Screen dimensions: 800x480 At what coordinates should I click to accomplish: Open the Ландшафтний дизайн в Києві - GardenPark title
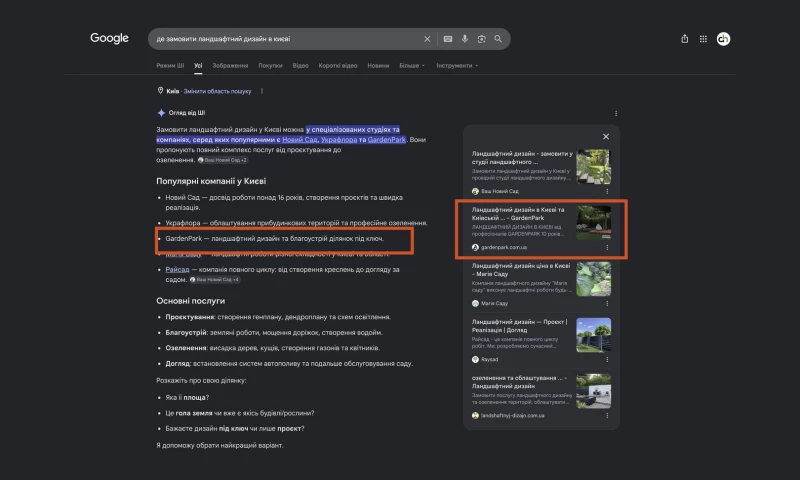pyautogui.click(x=518, y=214)
